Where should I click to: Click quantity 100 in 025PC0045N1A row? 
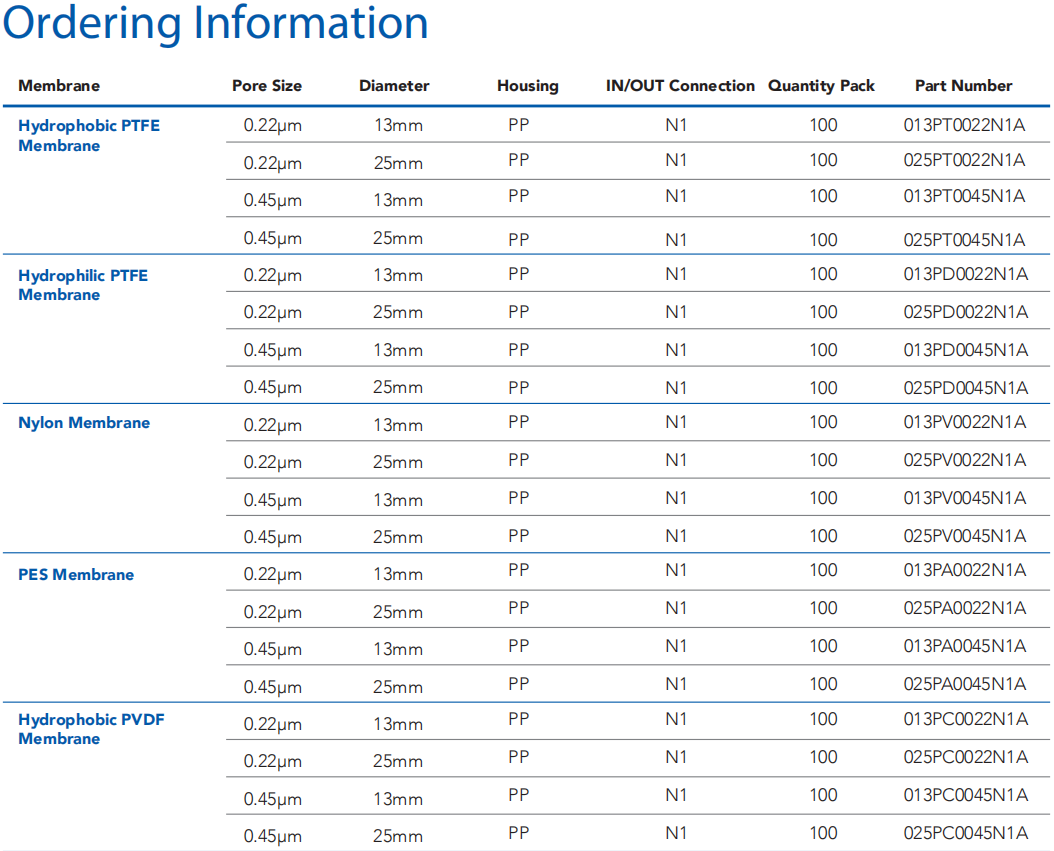tap(823, 834)
